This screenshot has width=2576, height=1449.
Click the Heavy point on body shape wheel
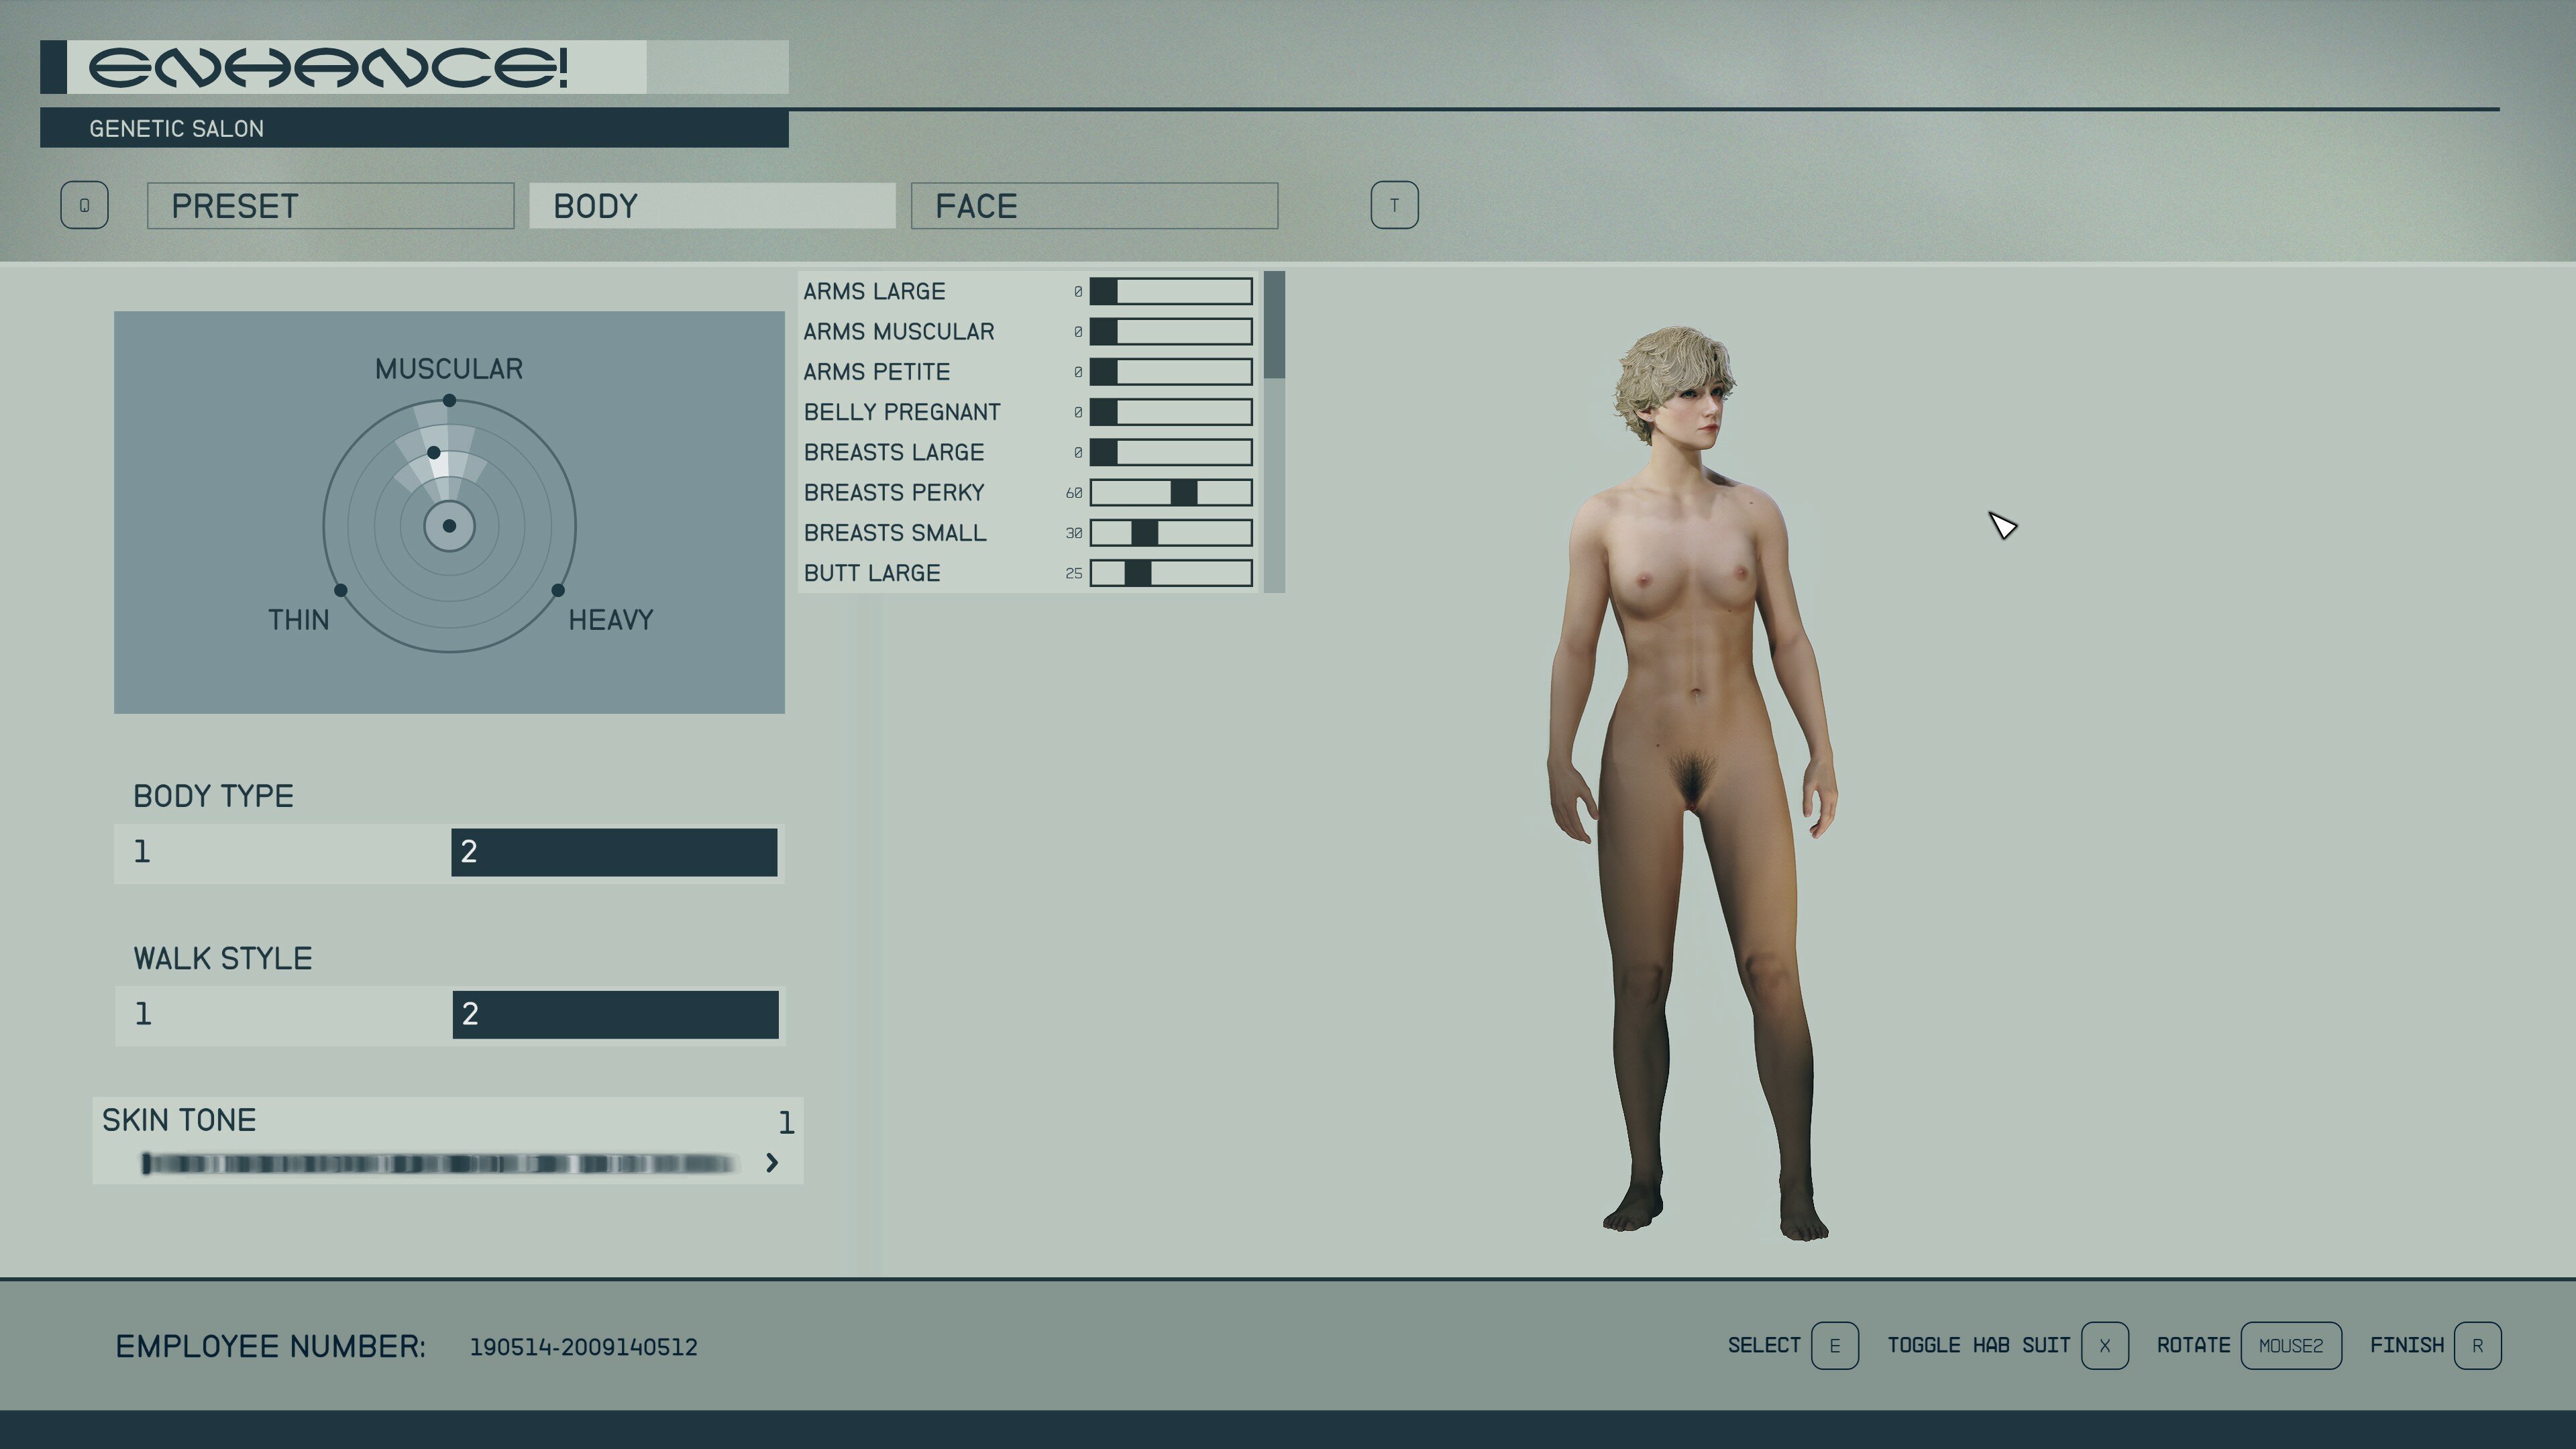[x=558, y=590]
